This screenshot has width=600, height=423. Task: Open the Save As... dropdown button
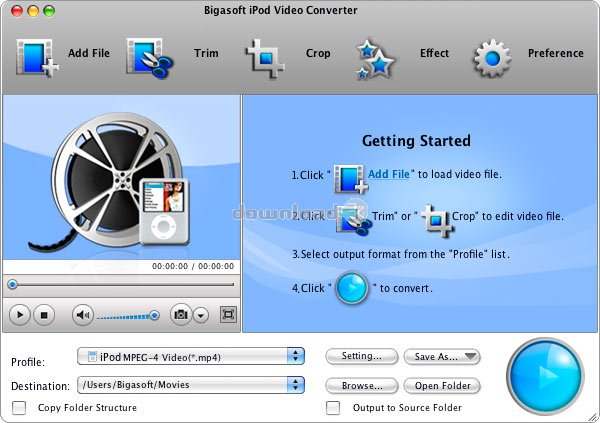[442, 356]
